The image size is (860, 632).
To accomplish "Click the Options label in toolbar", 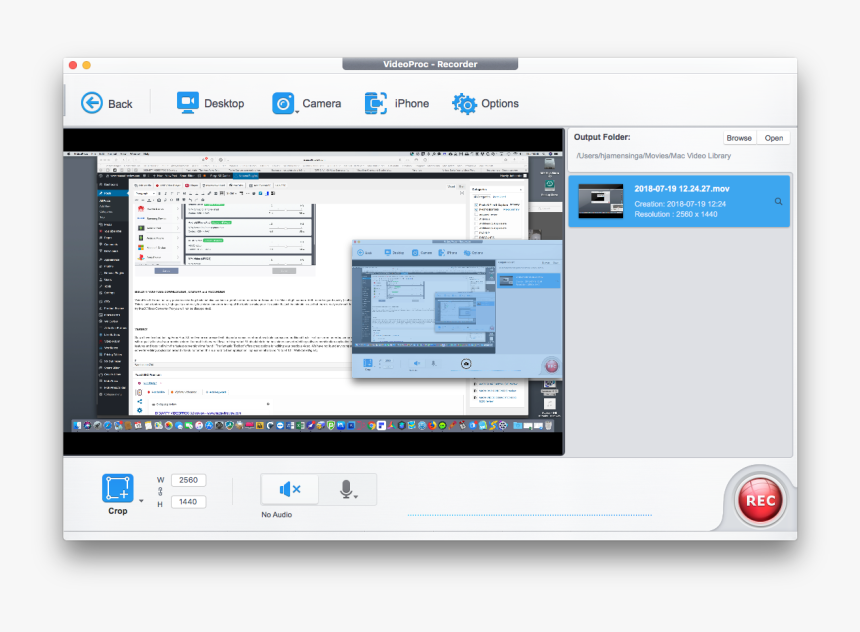I will 500,103.
